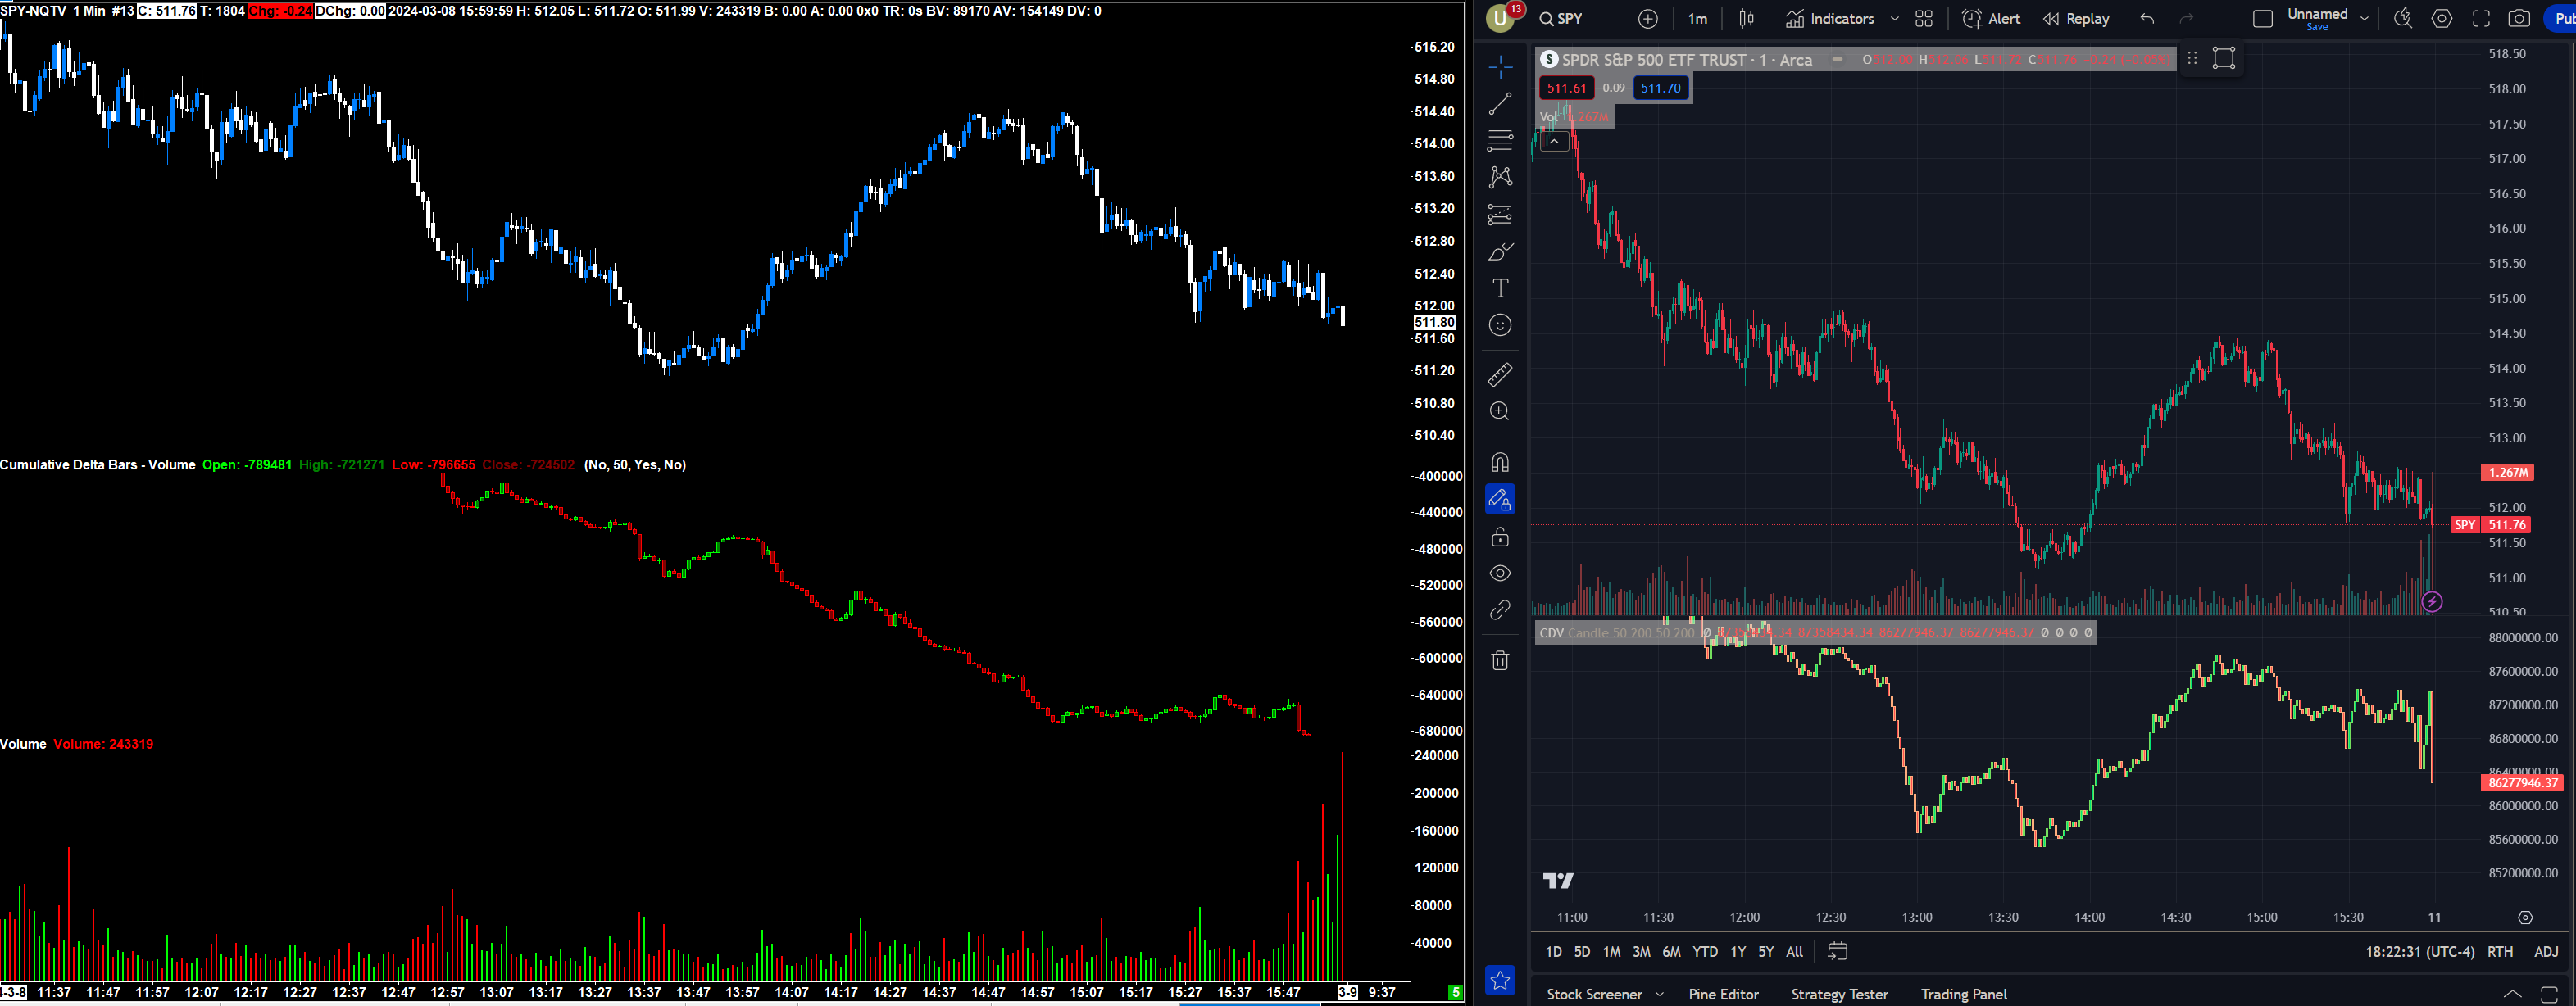
Task: Click Cumulative Delta Bars - Volume label
Action: 98,465
